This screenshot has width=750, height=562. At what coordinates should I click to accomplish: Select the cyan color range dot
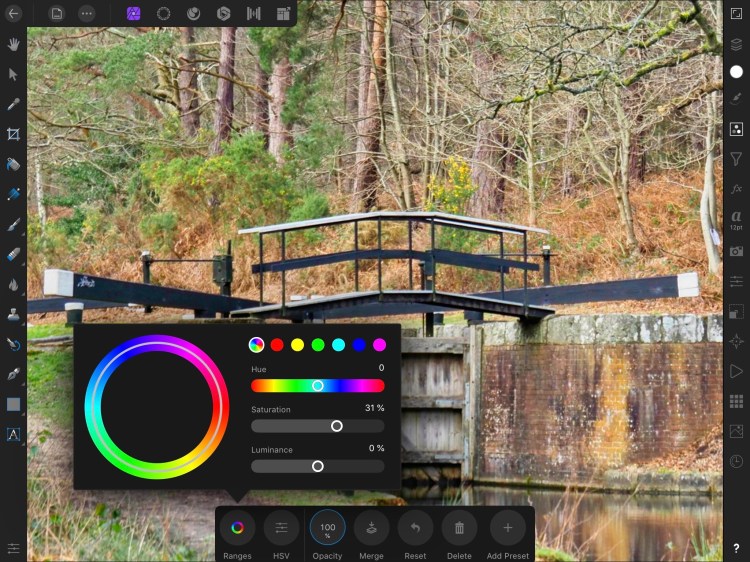pyautogui.click(x=338, y=345)
